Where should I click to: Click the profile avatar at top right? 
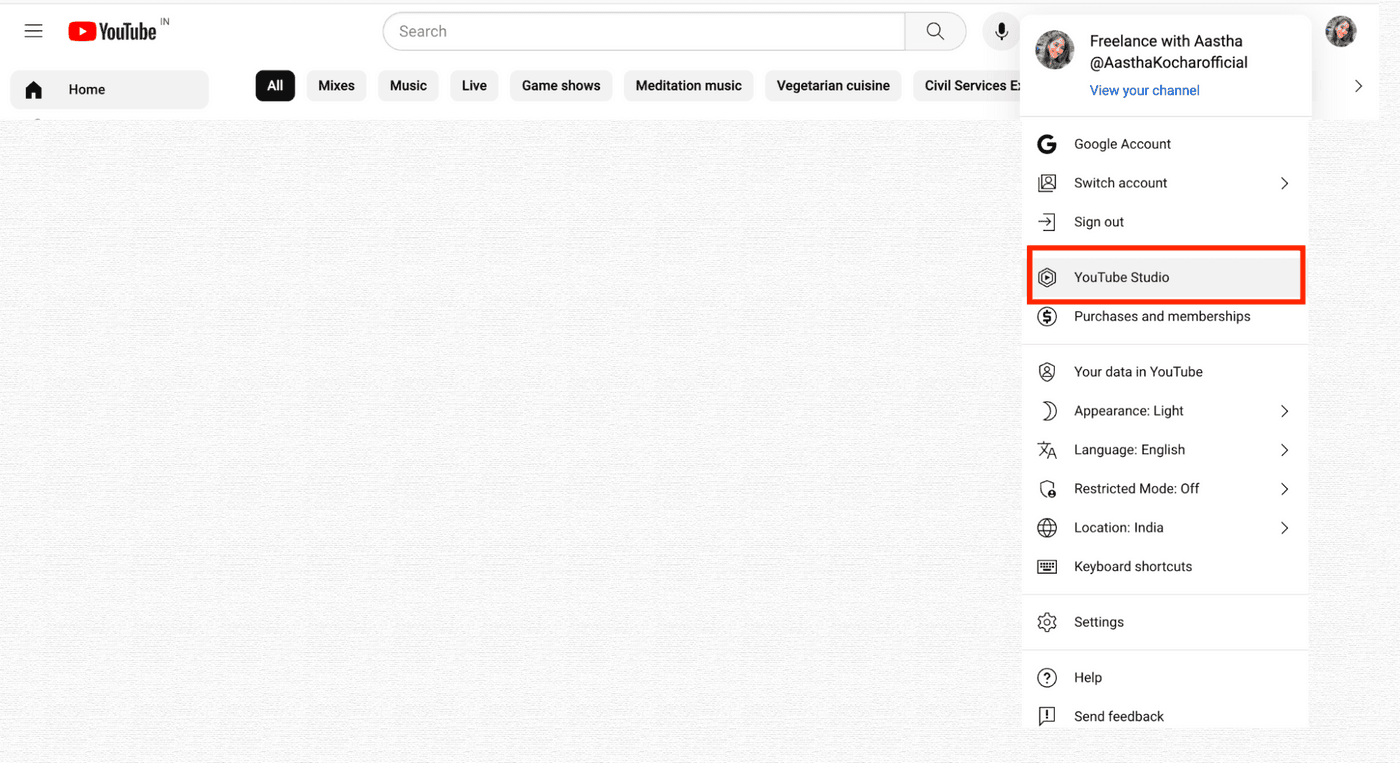(1340, 31)
